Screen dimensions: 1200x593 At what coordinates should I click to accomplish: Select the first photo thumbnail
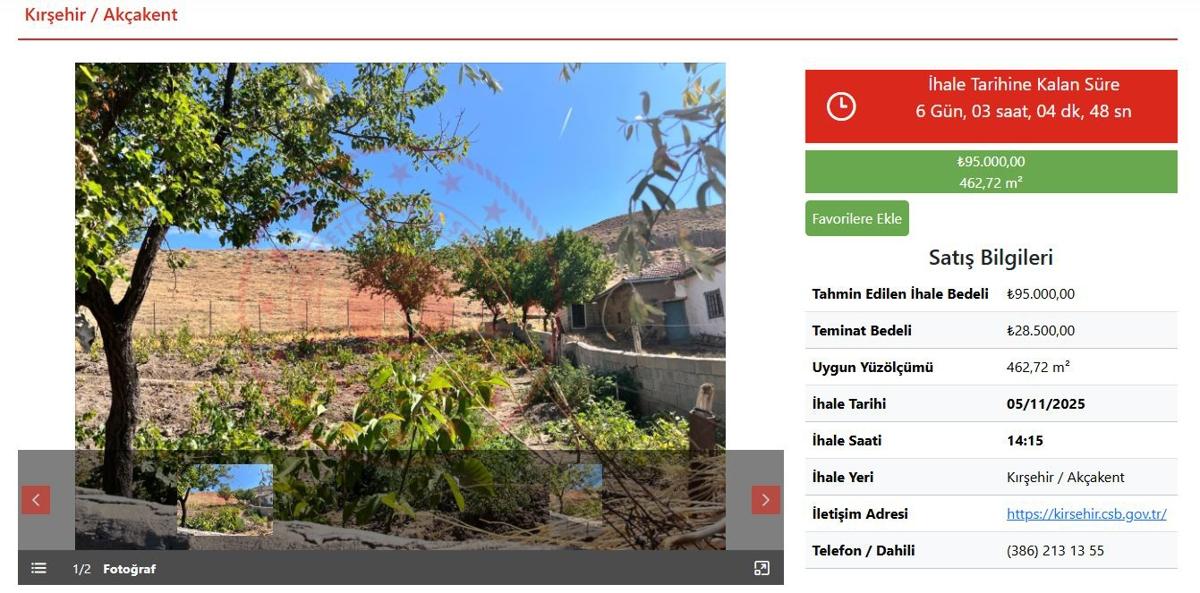point(225,499)
